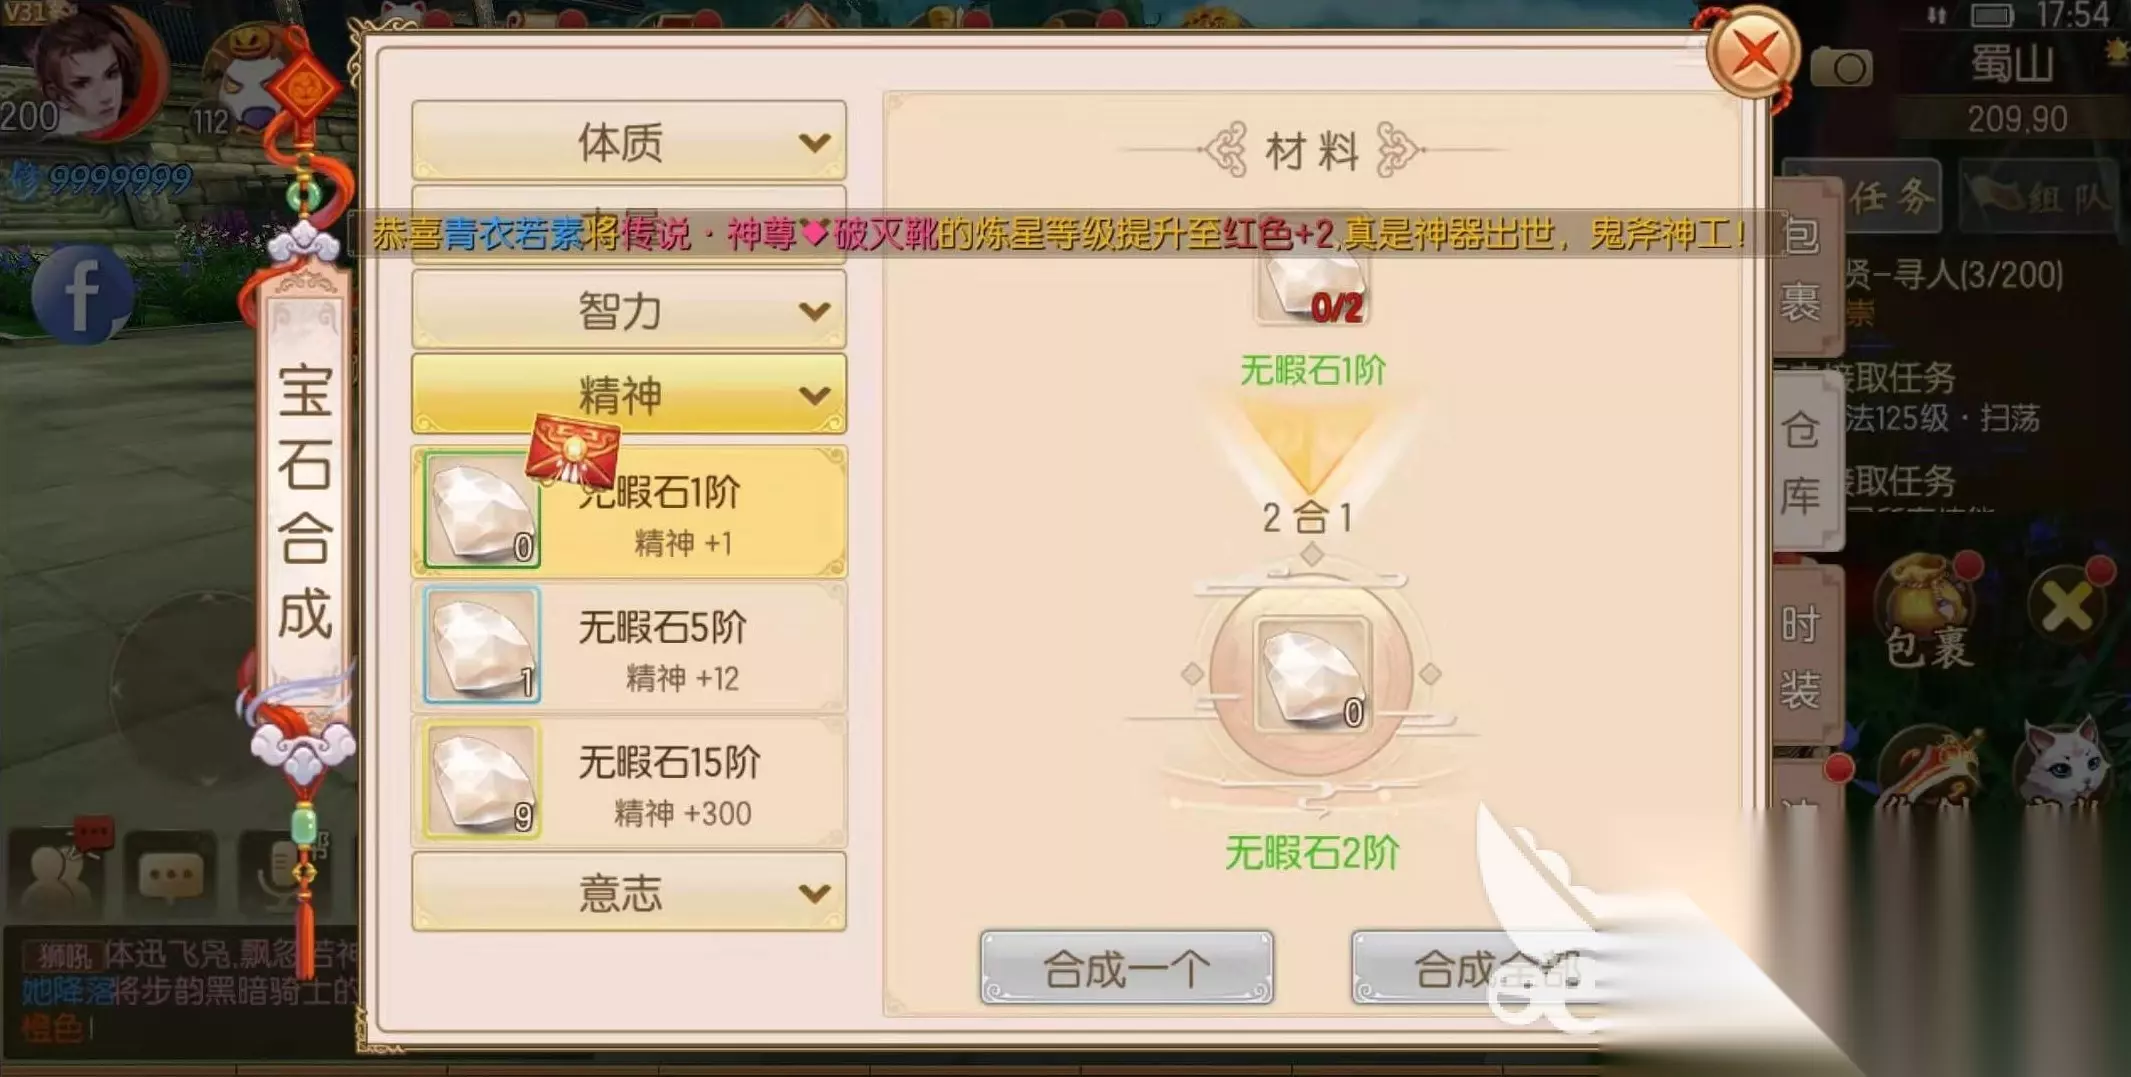
Task: Click the 无暇石2阶 result gem slot
Action: pyautogui.click(x=1311, y=673)
